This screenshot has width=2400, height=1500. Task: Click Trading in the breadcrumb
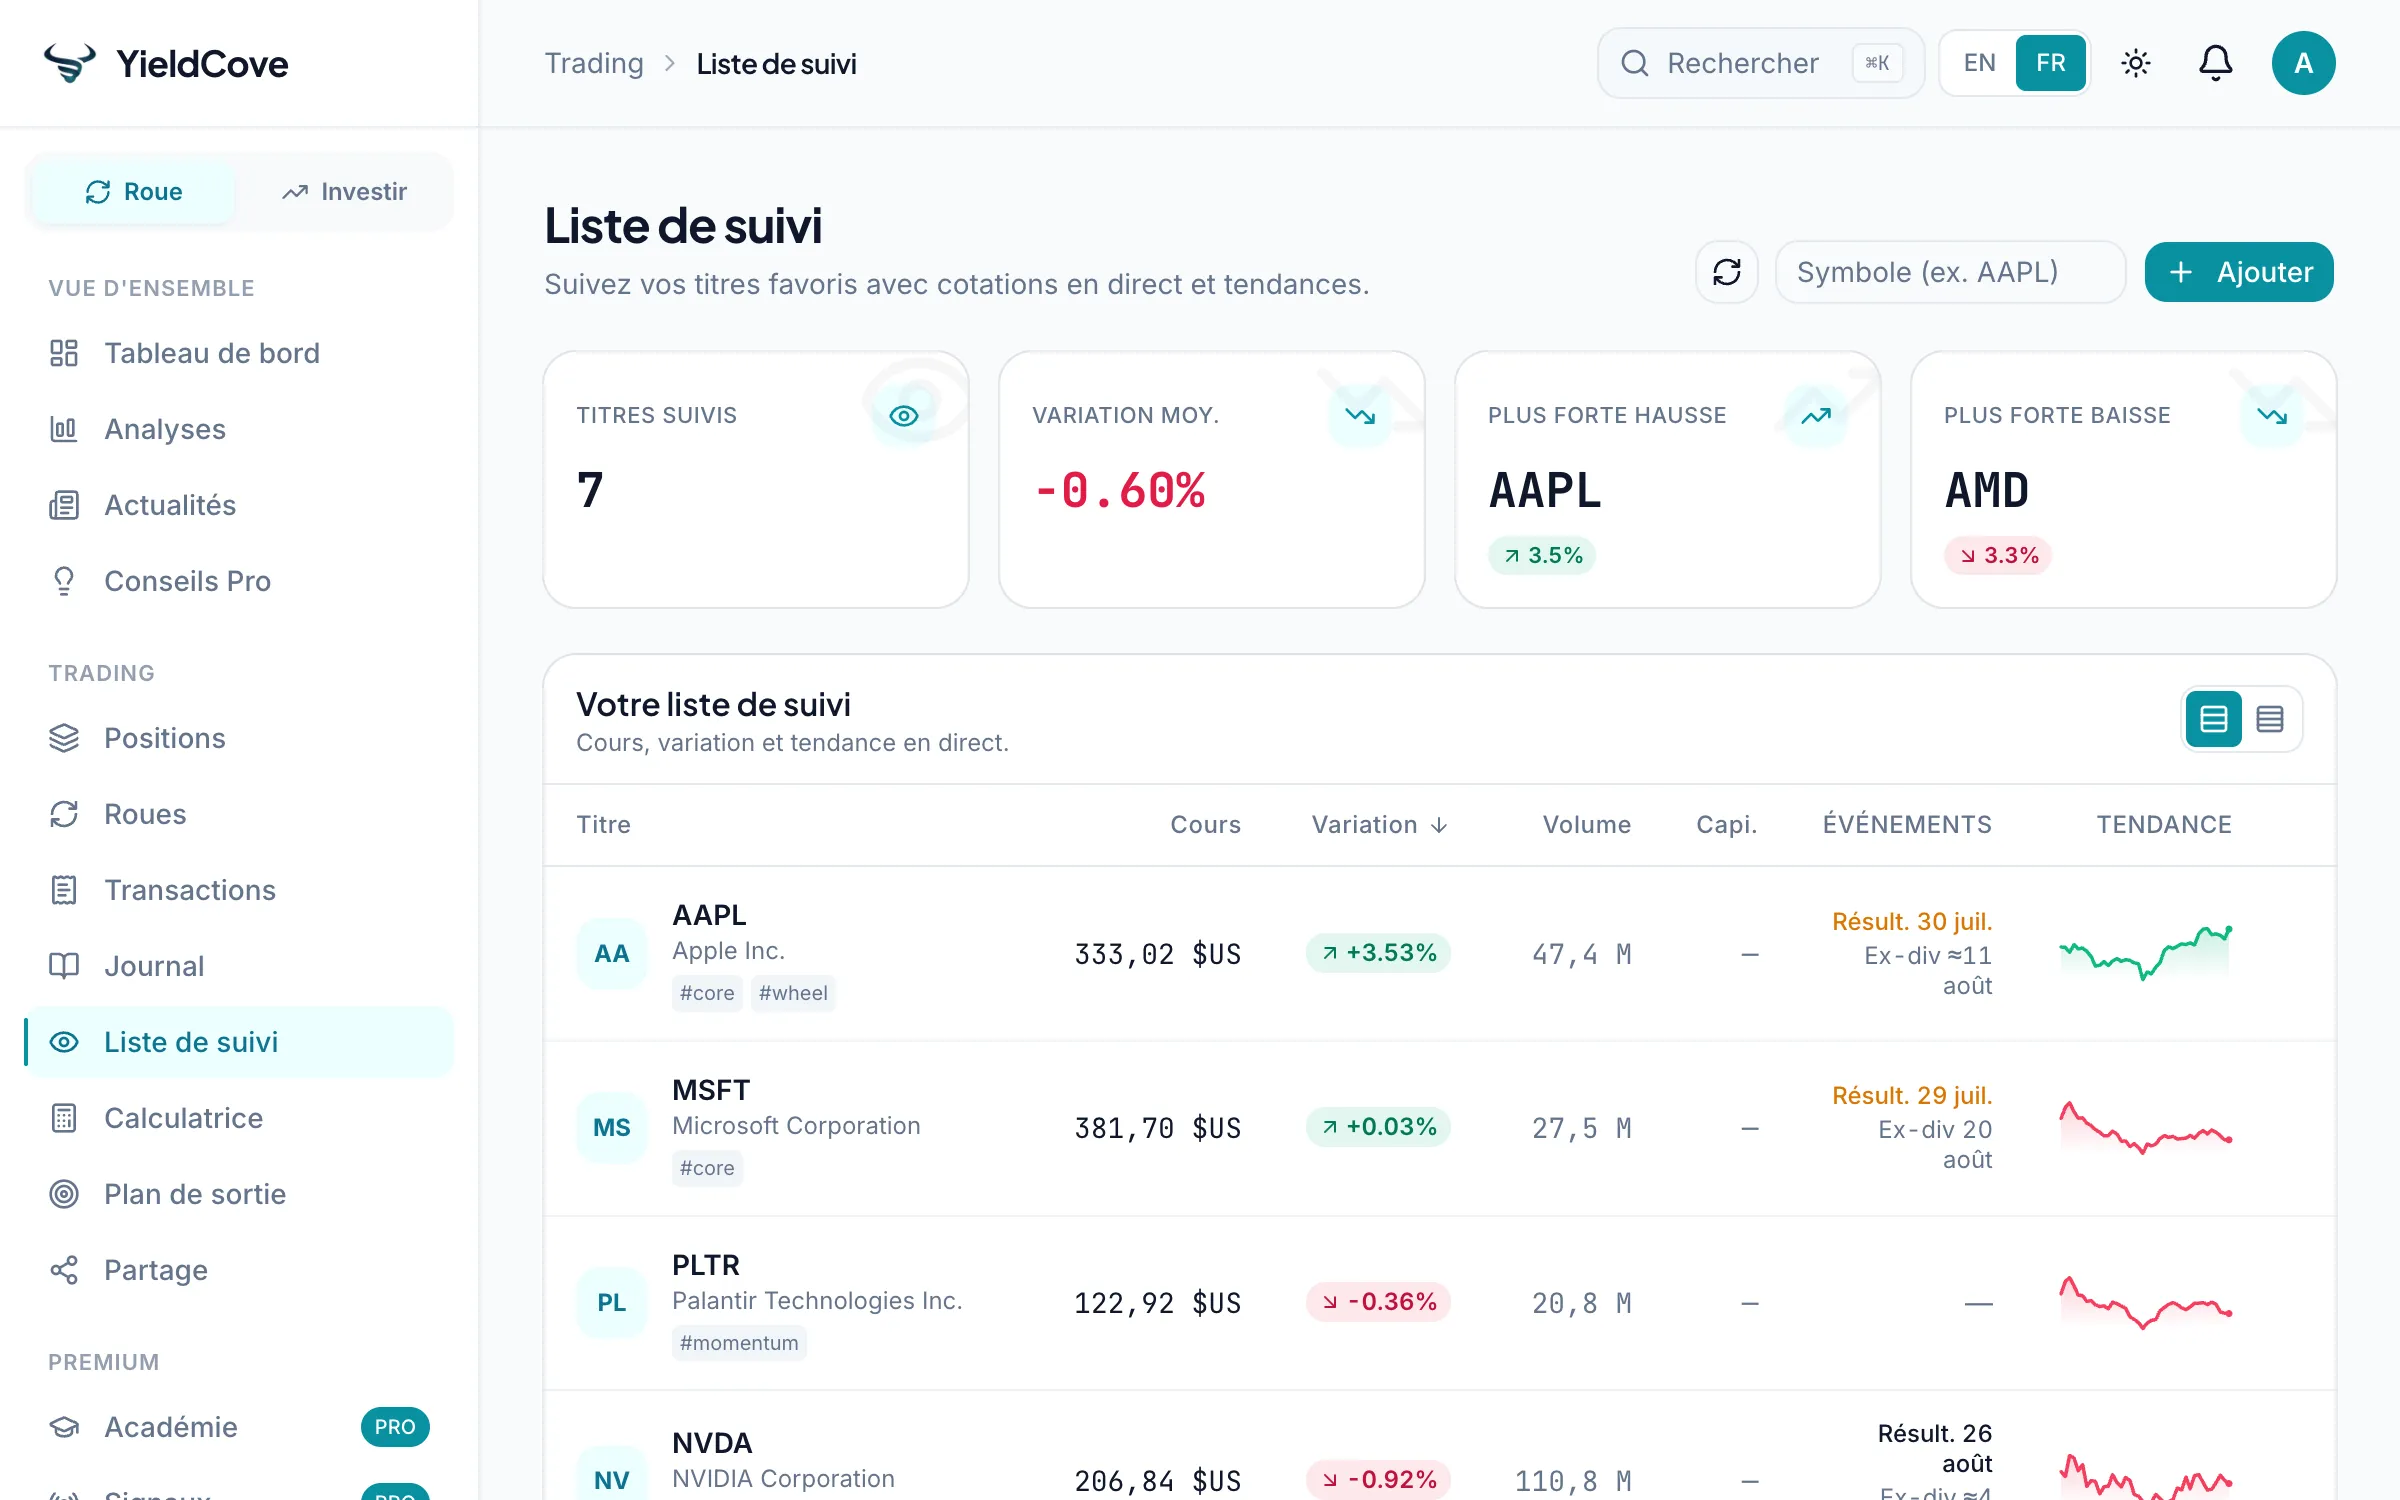594,63
